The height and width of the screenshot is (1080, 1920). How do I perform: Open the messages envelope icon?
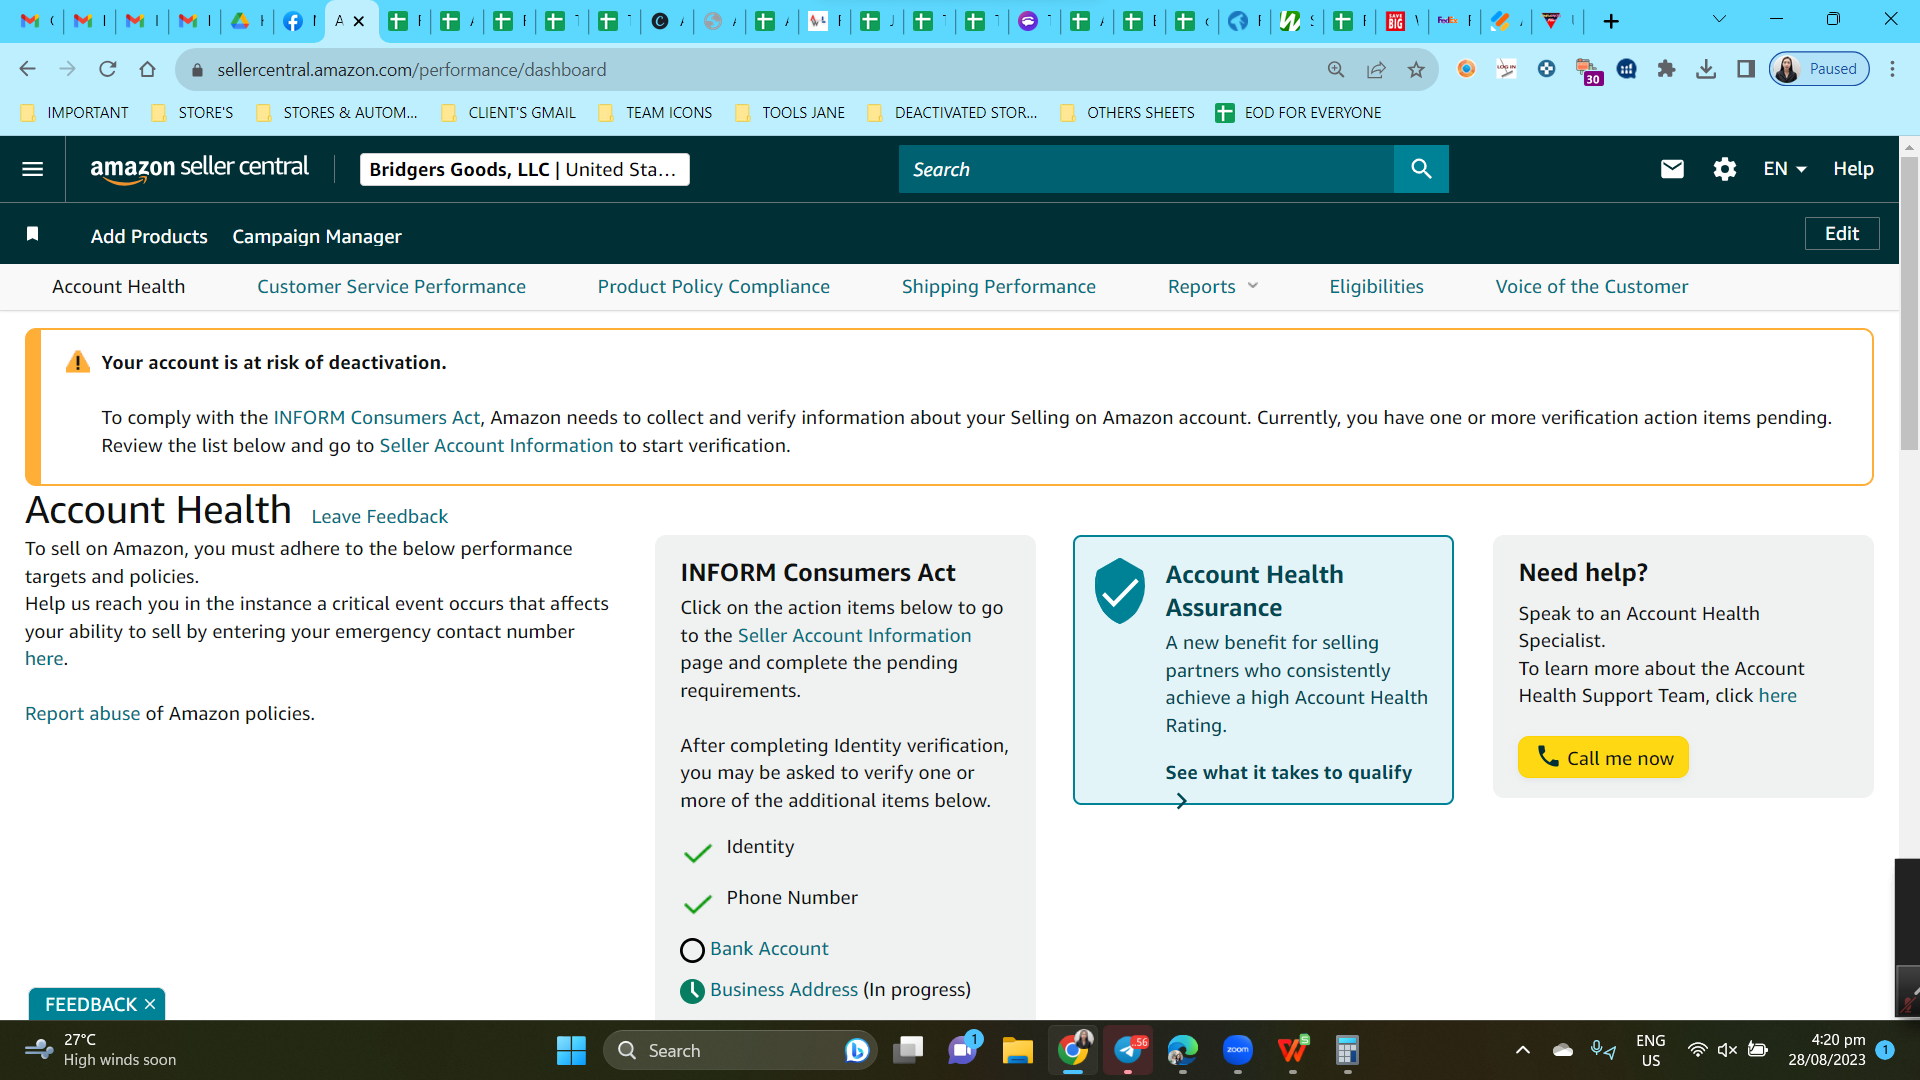pyautogui.click(x=1672, y=169)
